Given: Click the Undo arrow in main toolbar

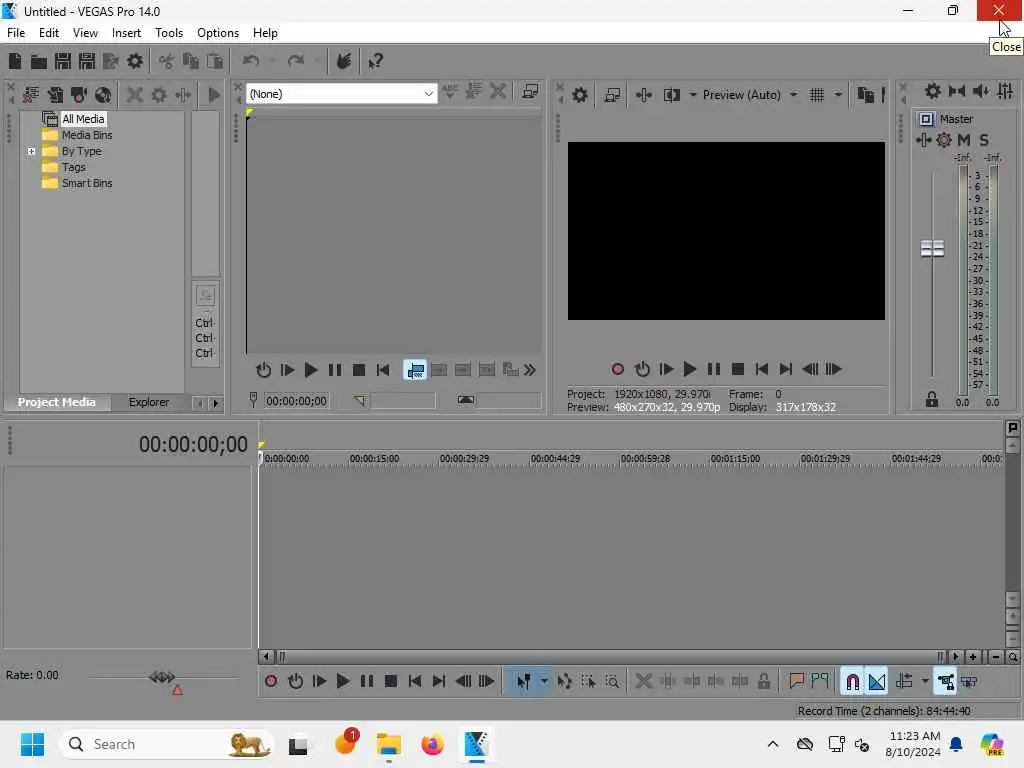Looking at the screenshot, I should click(x=251, y=61).
